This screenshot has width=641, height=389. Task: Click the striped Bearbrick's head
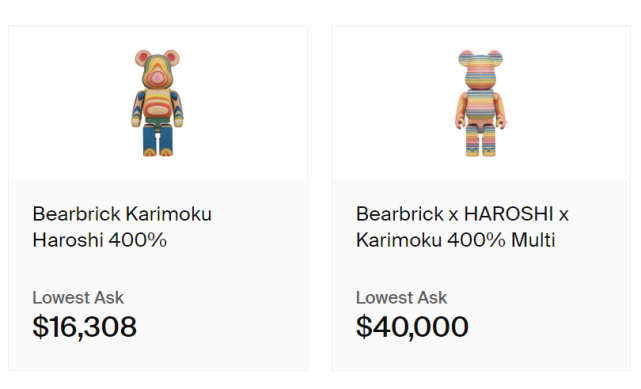click(481, 69)
